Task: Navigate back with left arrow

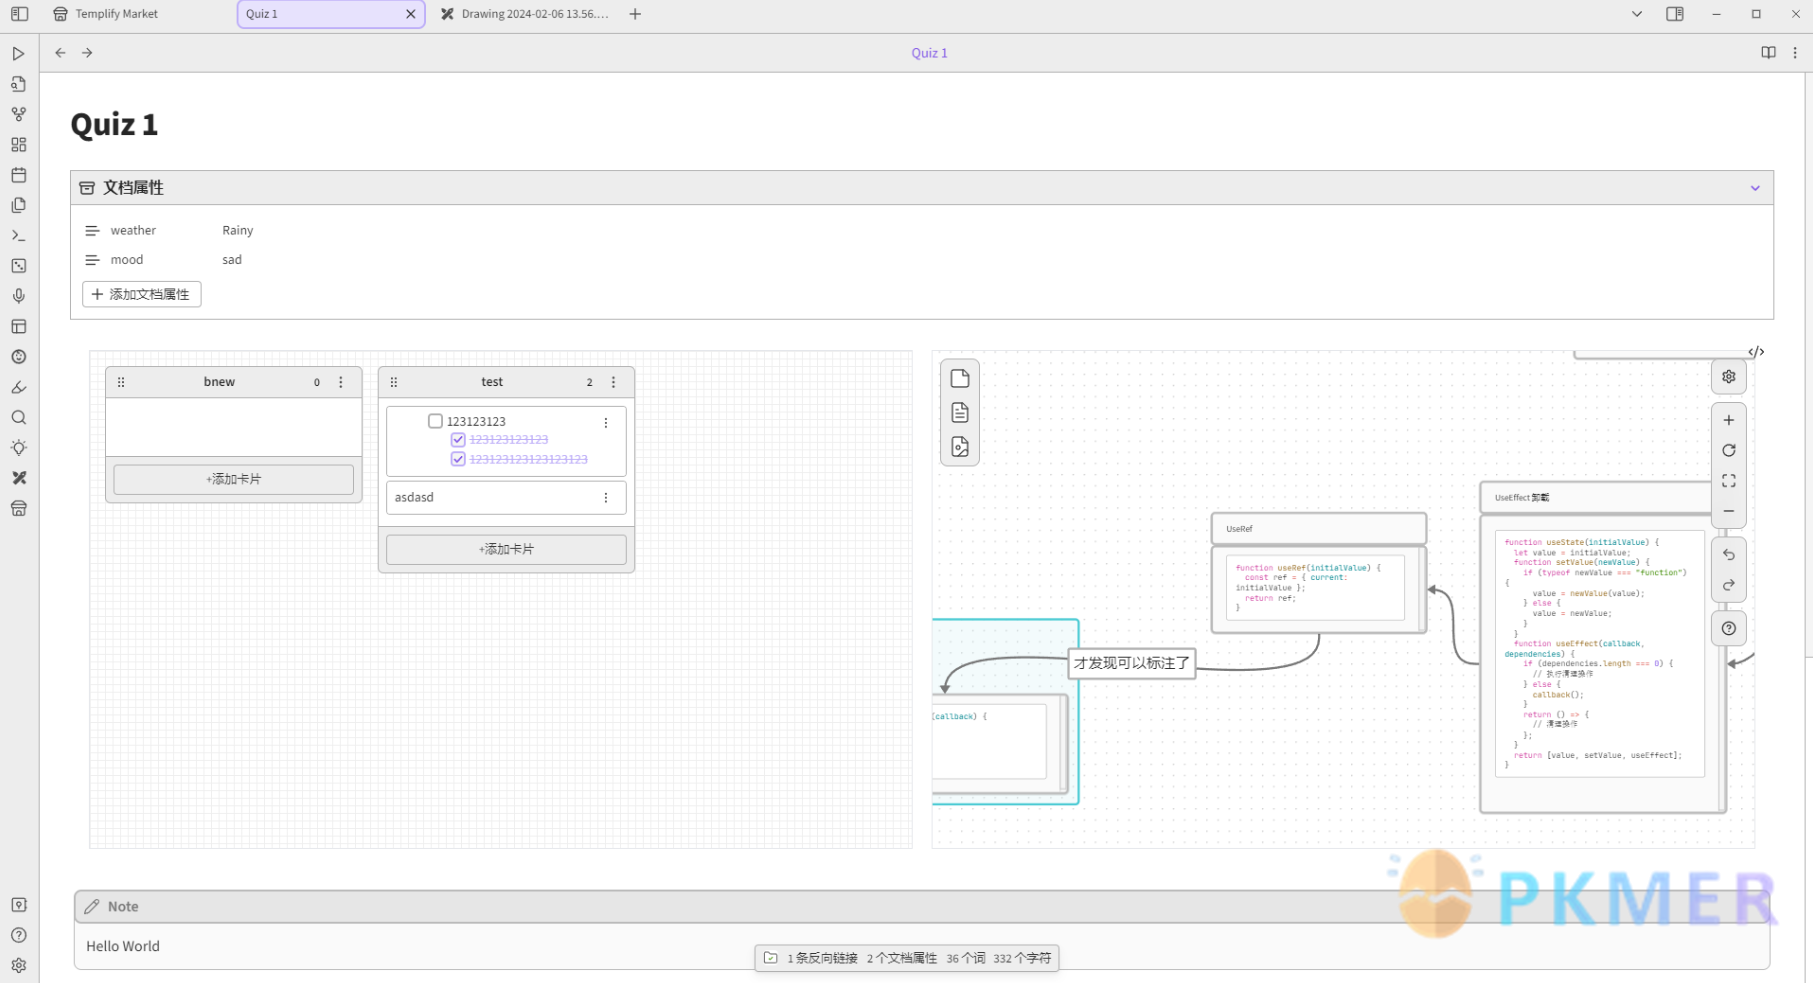Action: (61, 53)
